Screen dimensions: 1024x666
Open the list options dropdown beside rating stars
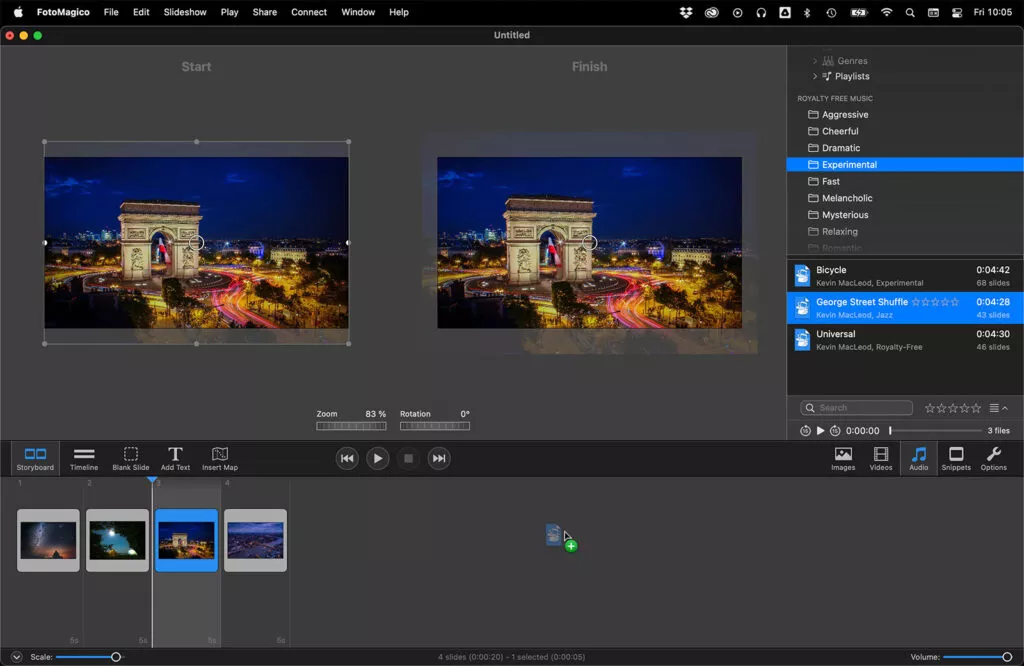pos(999,408)
